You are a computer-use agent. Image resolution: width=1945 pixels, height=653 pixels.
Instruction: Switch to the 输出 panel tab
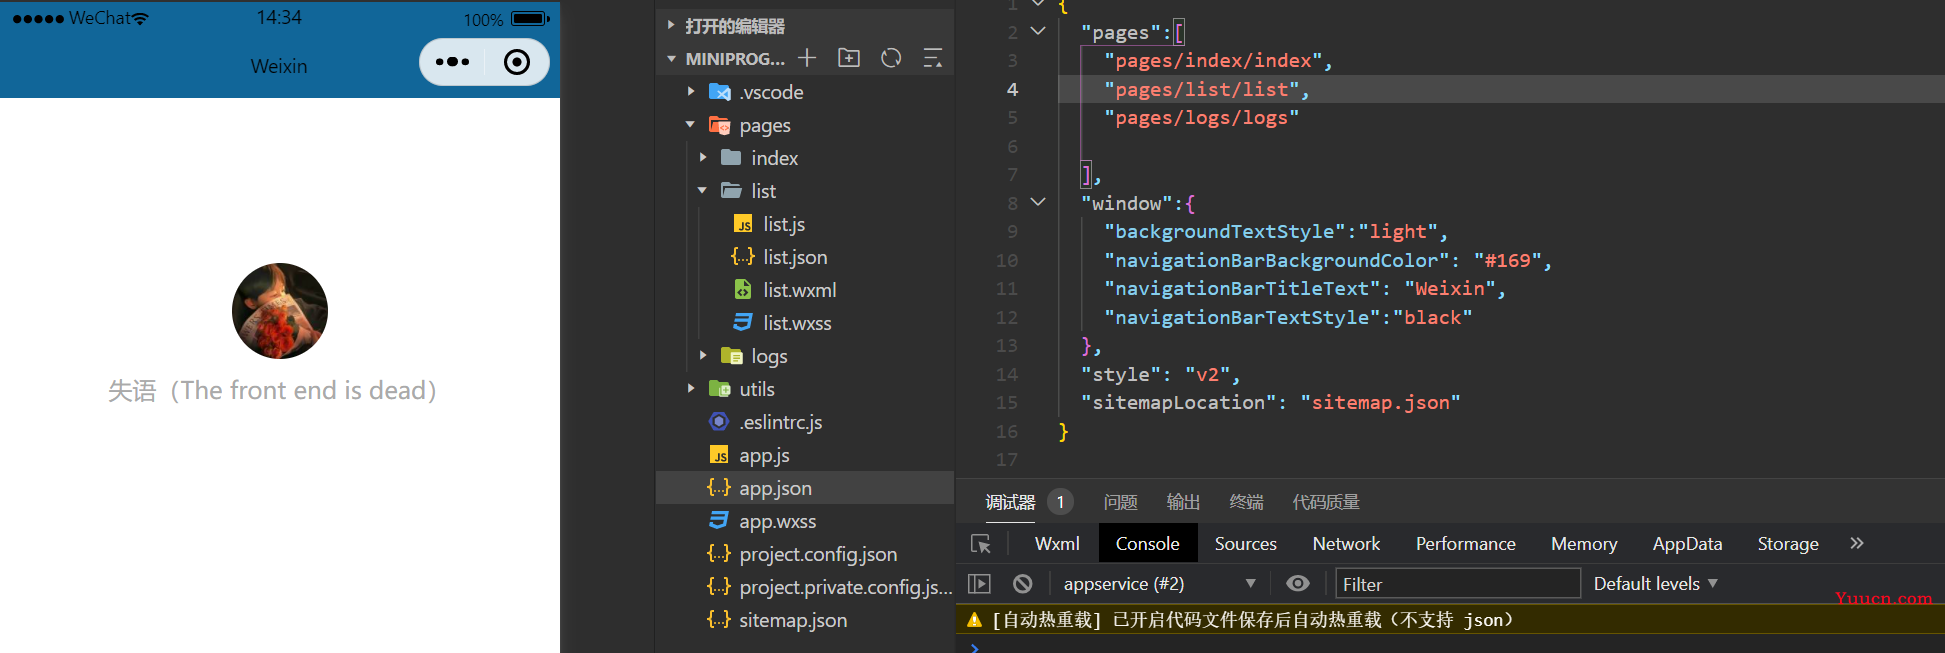(1183, 502)
